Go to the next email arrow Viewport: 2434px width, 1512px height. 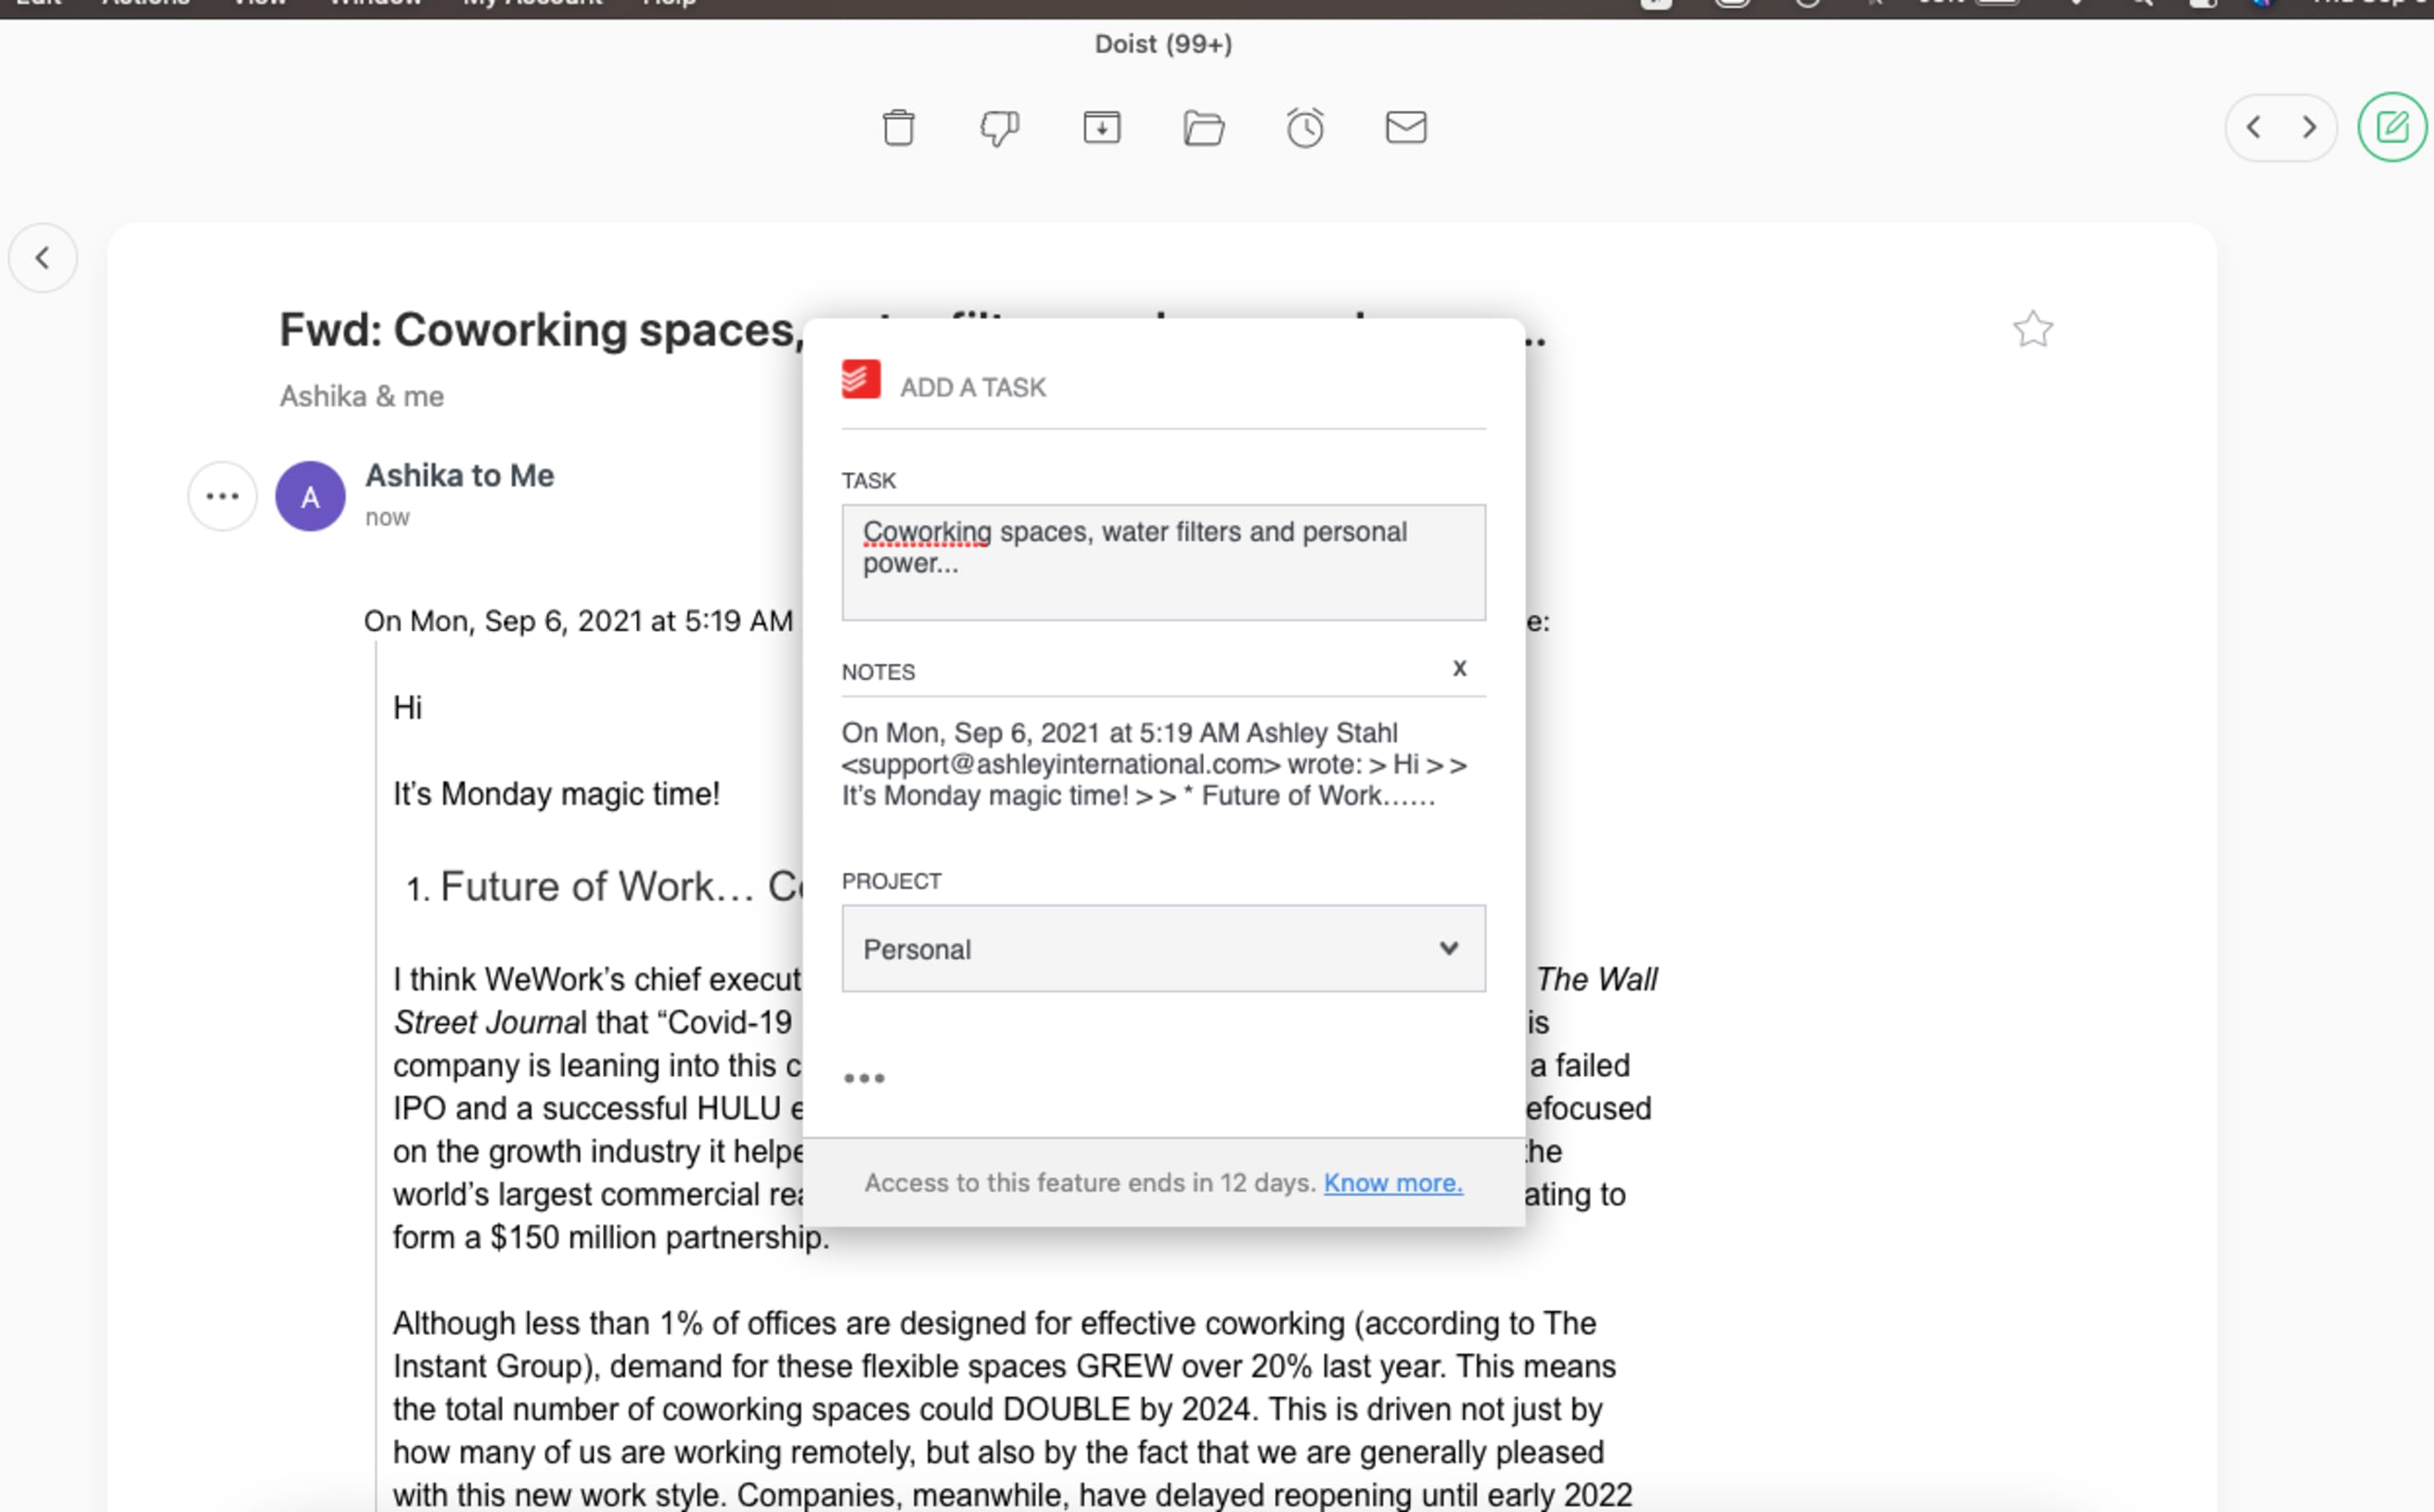tap(2309, 127)
